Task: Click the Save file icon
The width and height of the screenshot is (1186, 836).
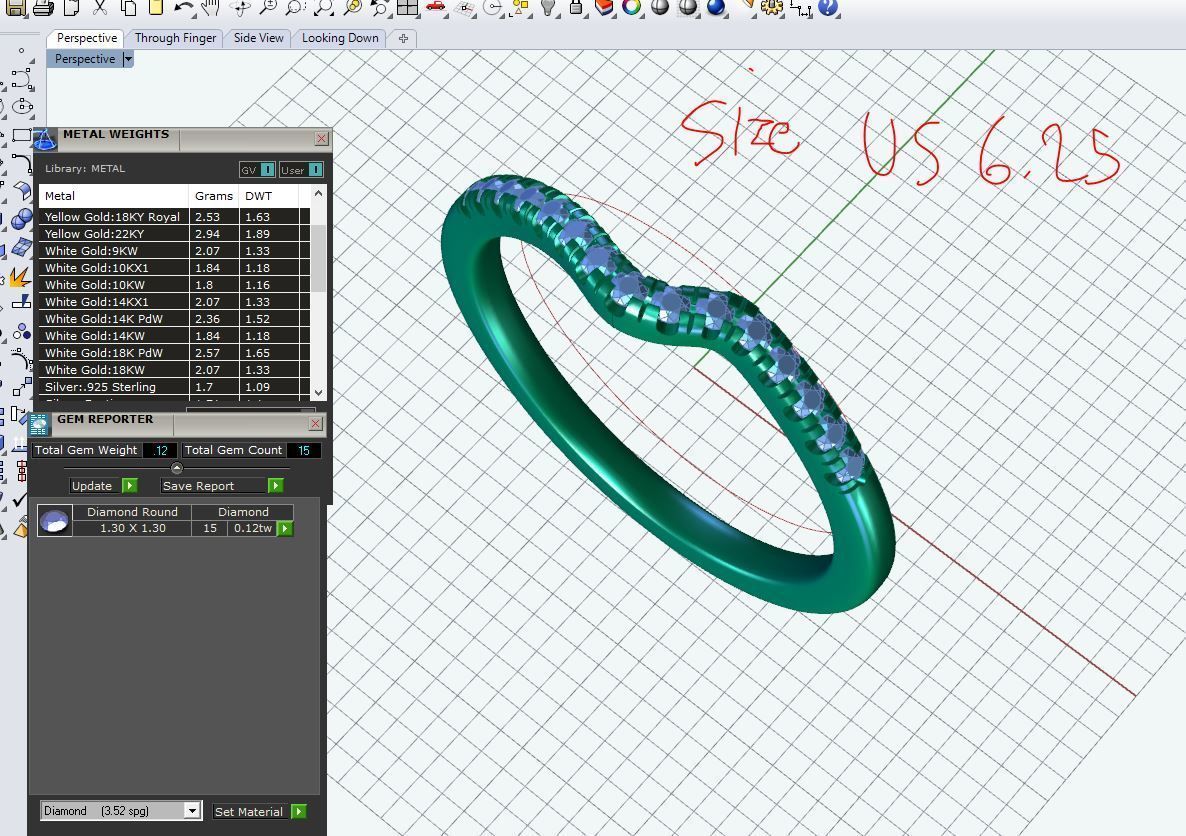Action: pyautogui.click(x=15, y=8)
